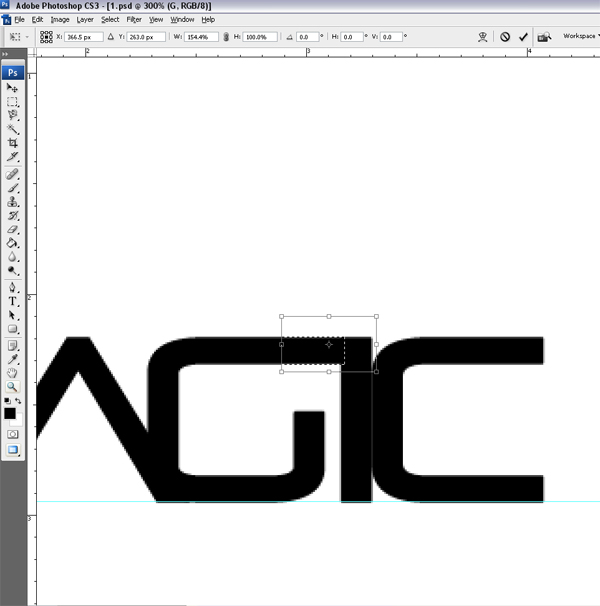The height and width of the screenshot is (606, 600).
Task: Select the Move tool
Action: 12,88
